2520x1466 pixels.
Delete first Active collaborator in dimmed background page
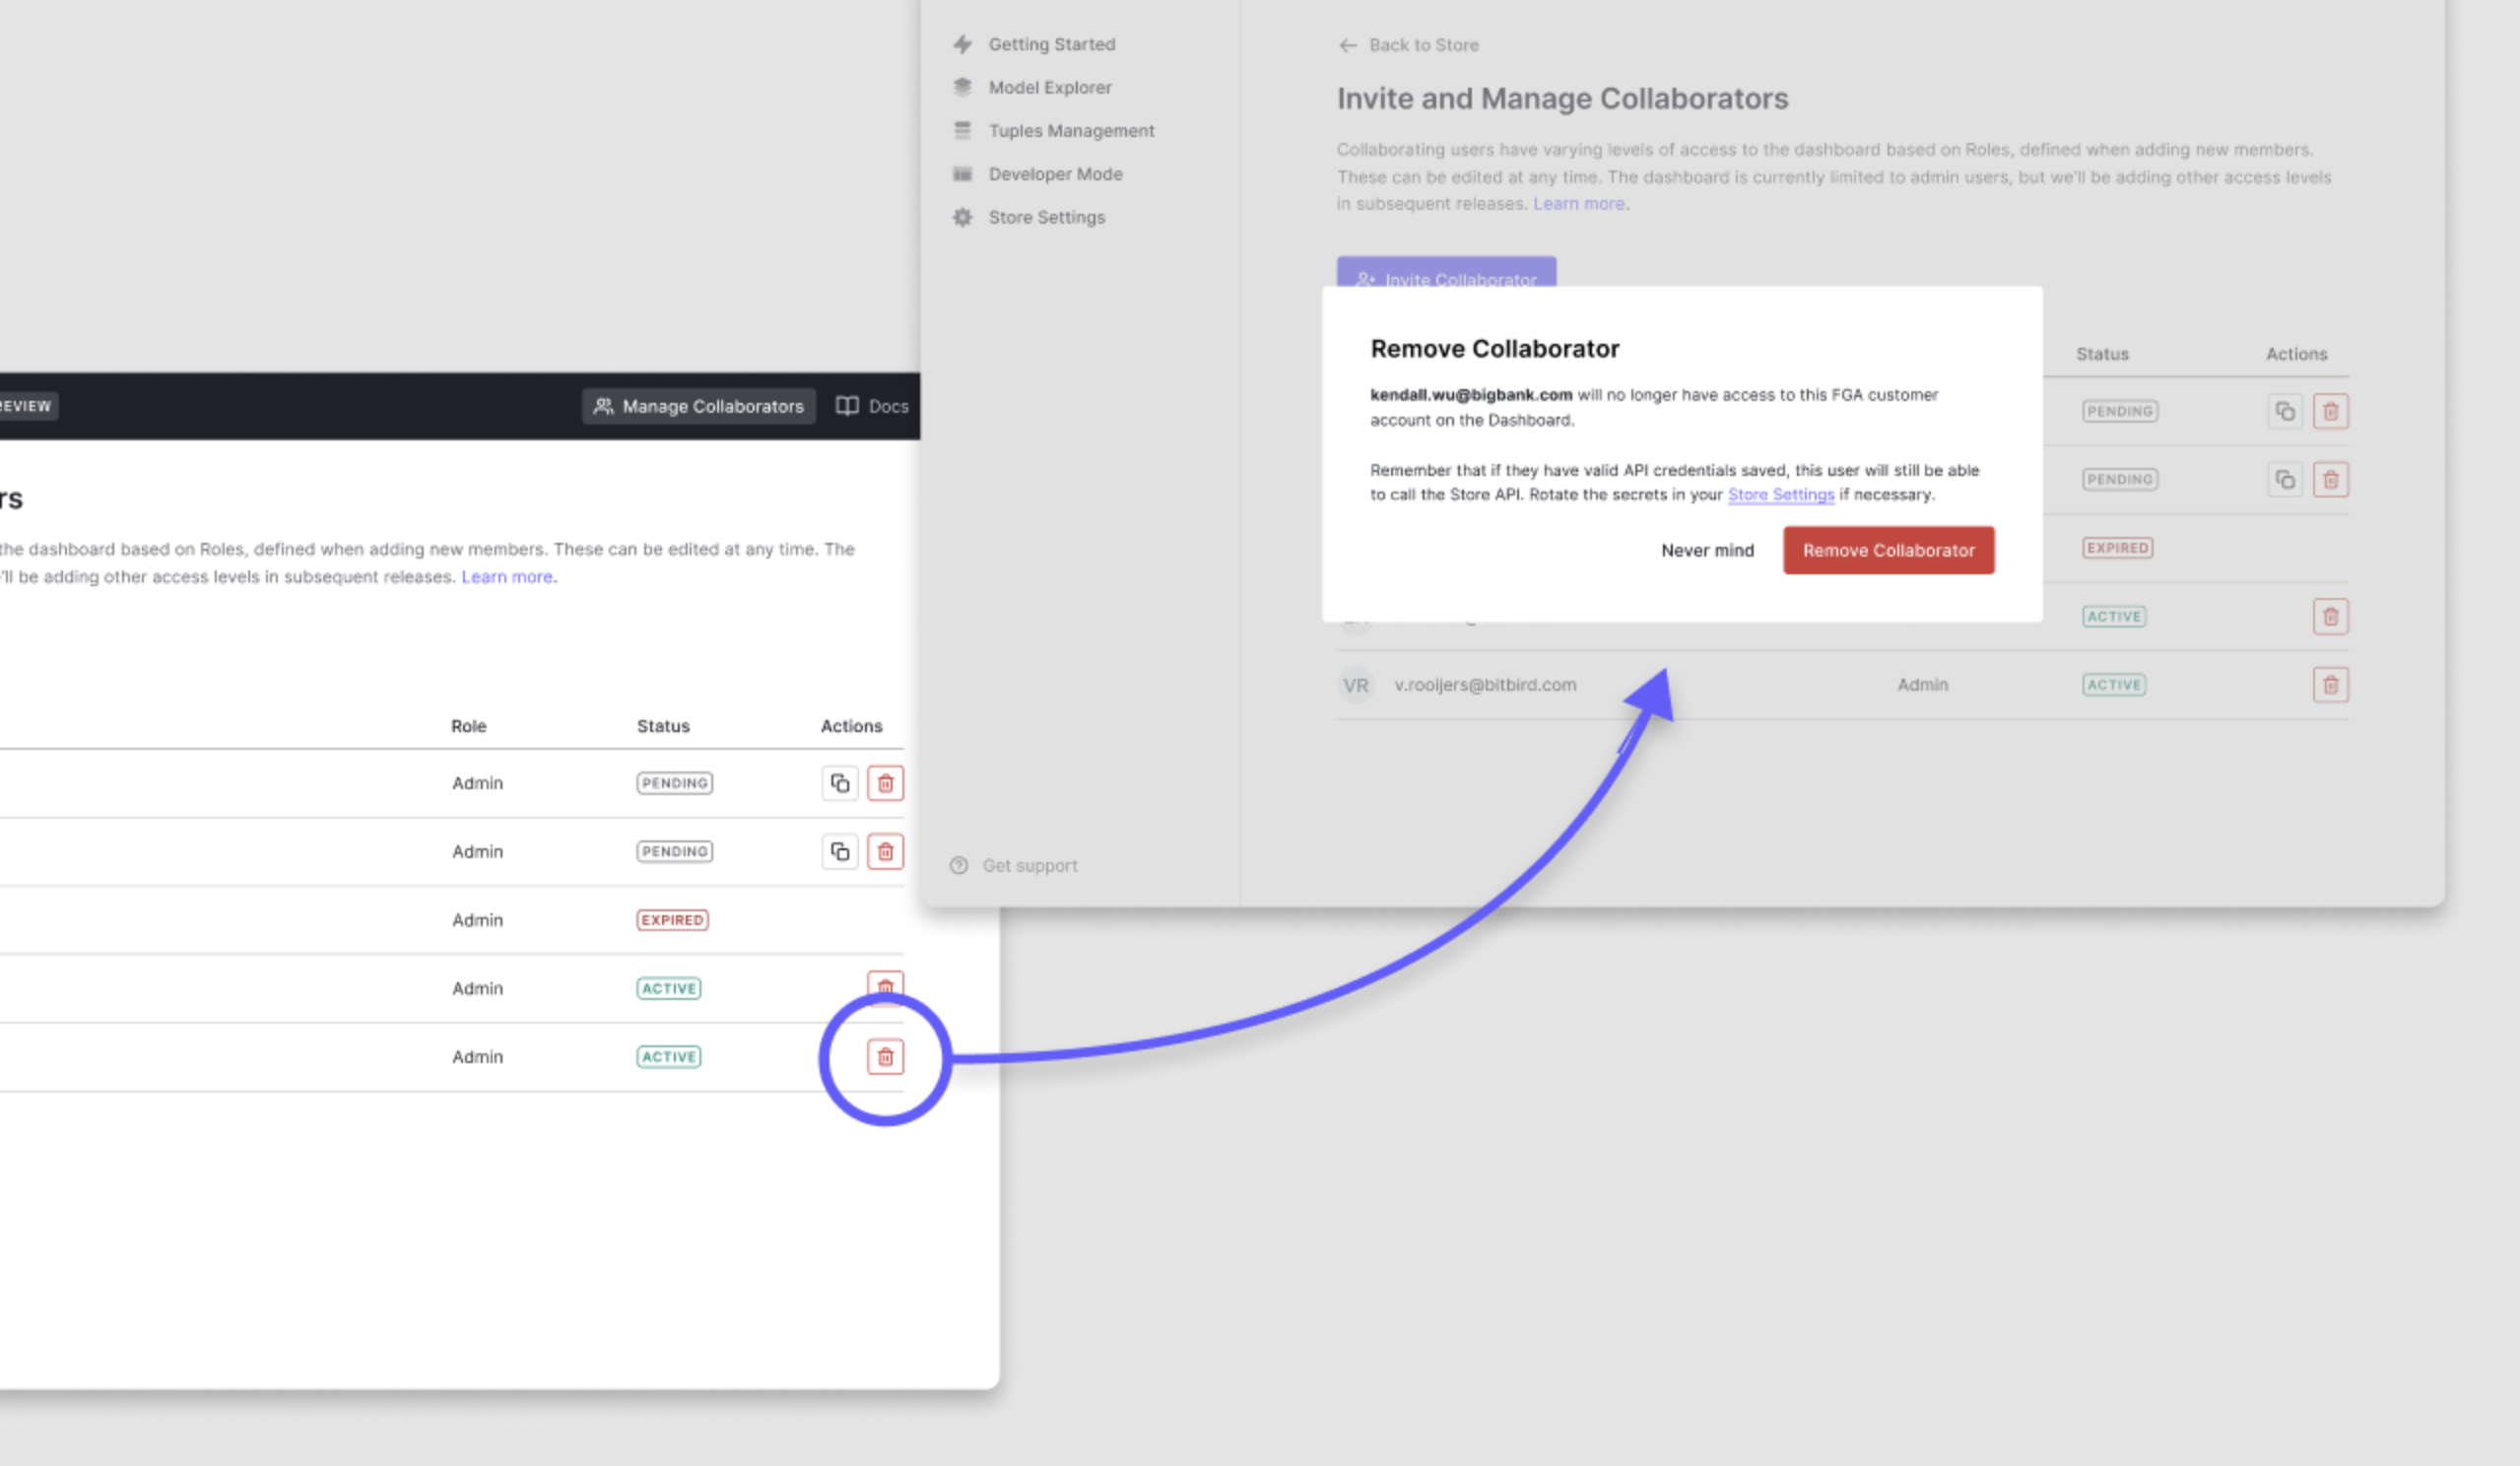click(2330, 617)
